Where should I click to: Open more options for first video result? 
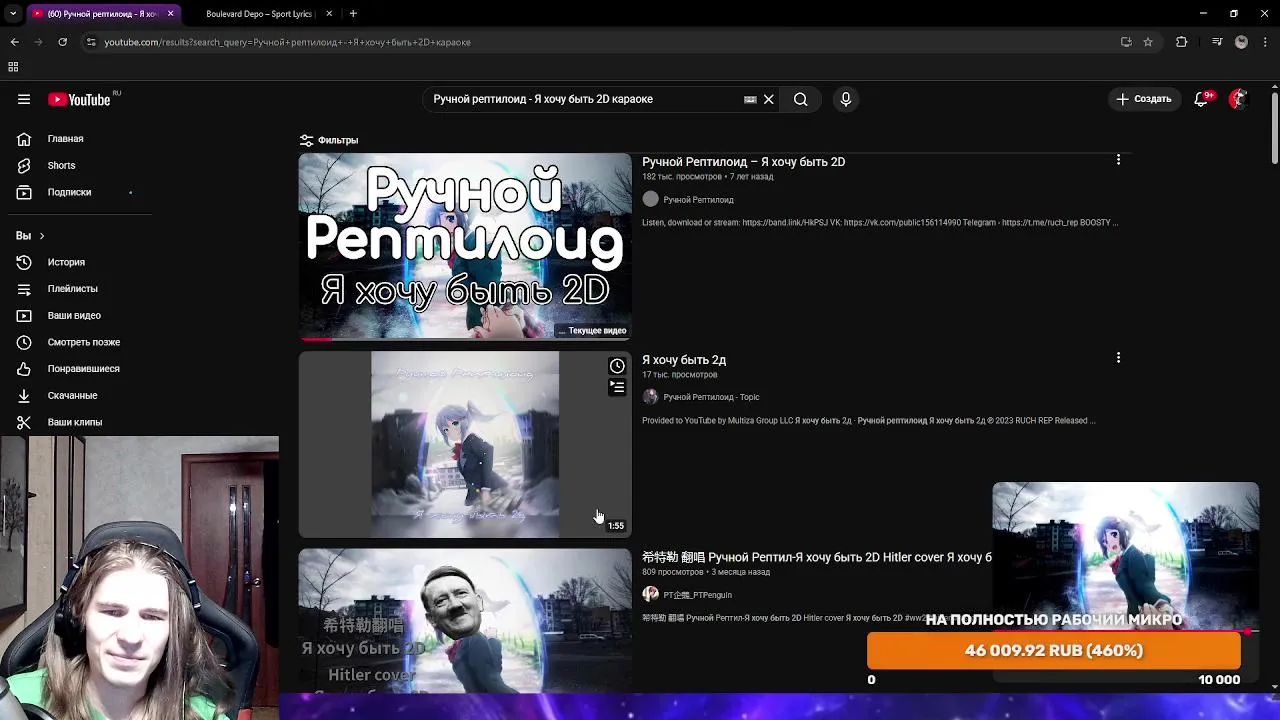[1118, 160]
